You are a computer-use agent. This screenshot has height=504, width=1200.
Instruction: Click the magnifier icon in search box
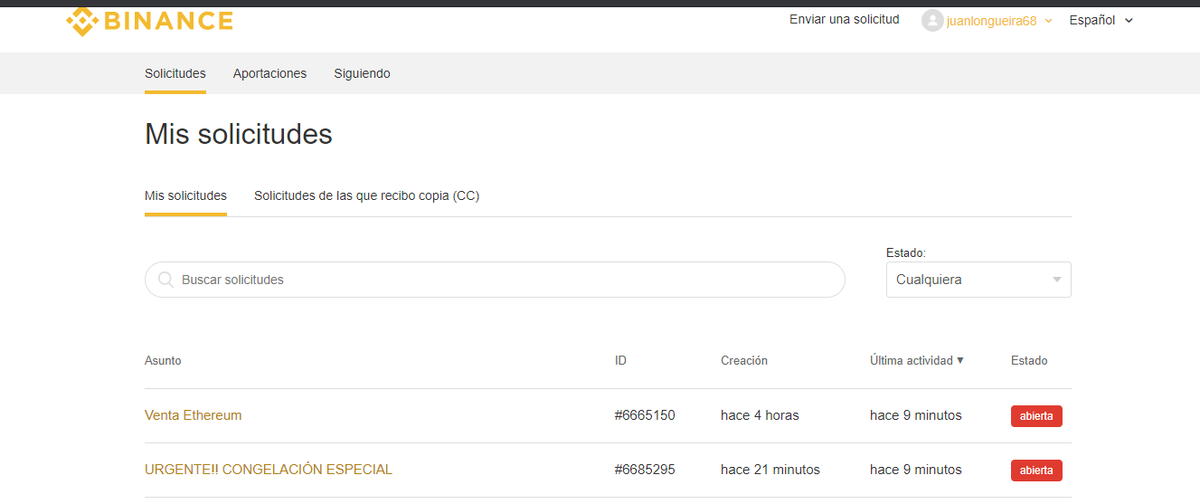166,280
